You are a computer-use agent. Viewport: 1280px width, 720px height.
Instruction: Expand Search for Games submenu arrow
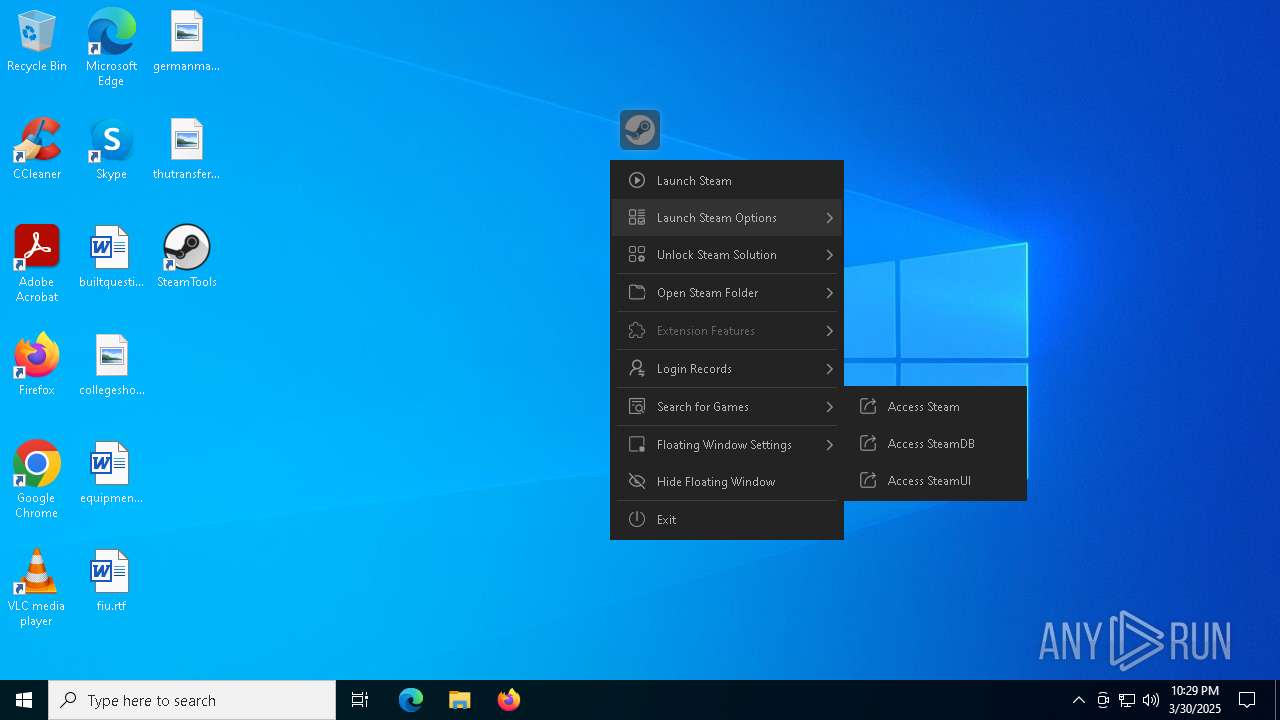pyautogui.click(x=829, y=407)
